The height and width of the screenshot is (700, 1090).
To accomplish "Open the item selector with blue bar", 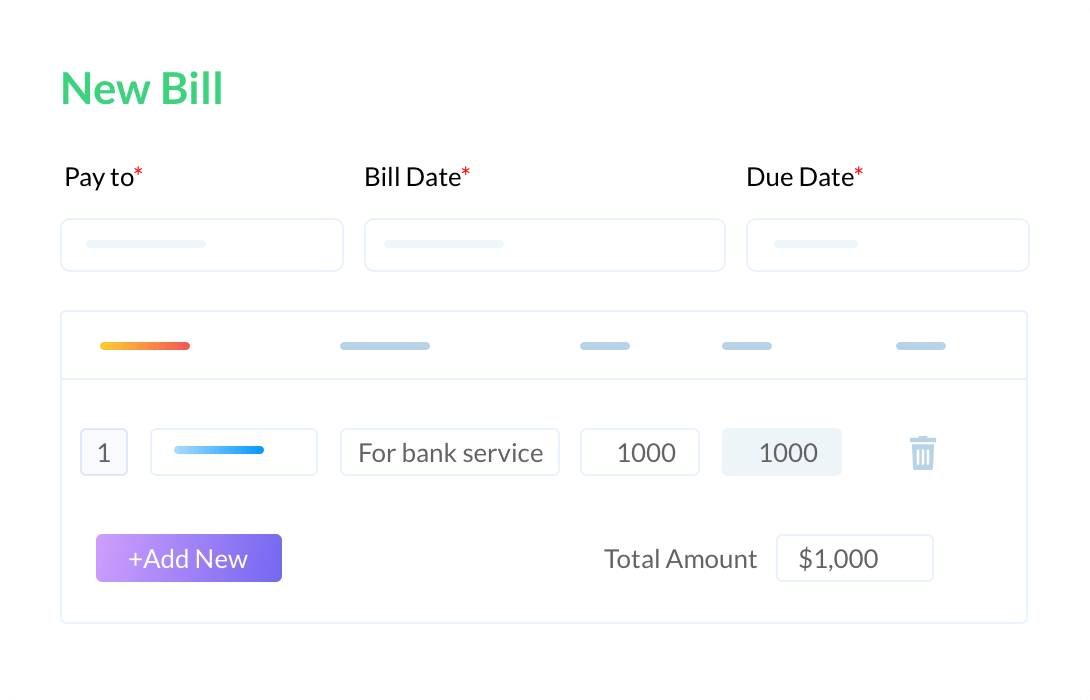I will [234, 453].
